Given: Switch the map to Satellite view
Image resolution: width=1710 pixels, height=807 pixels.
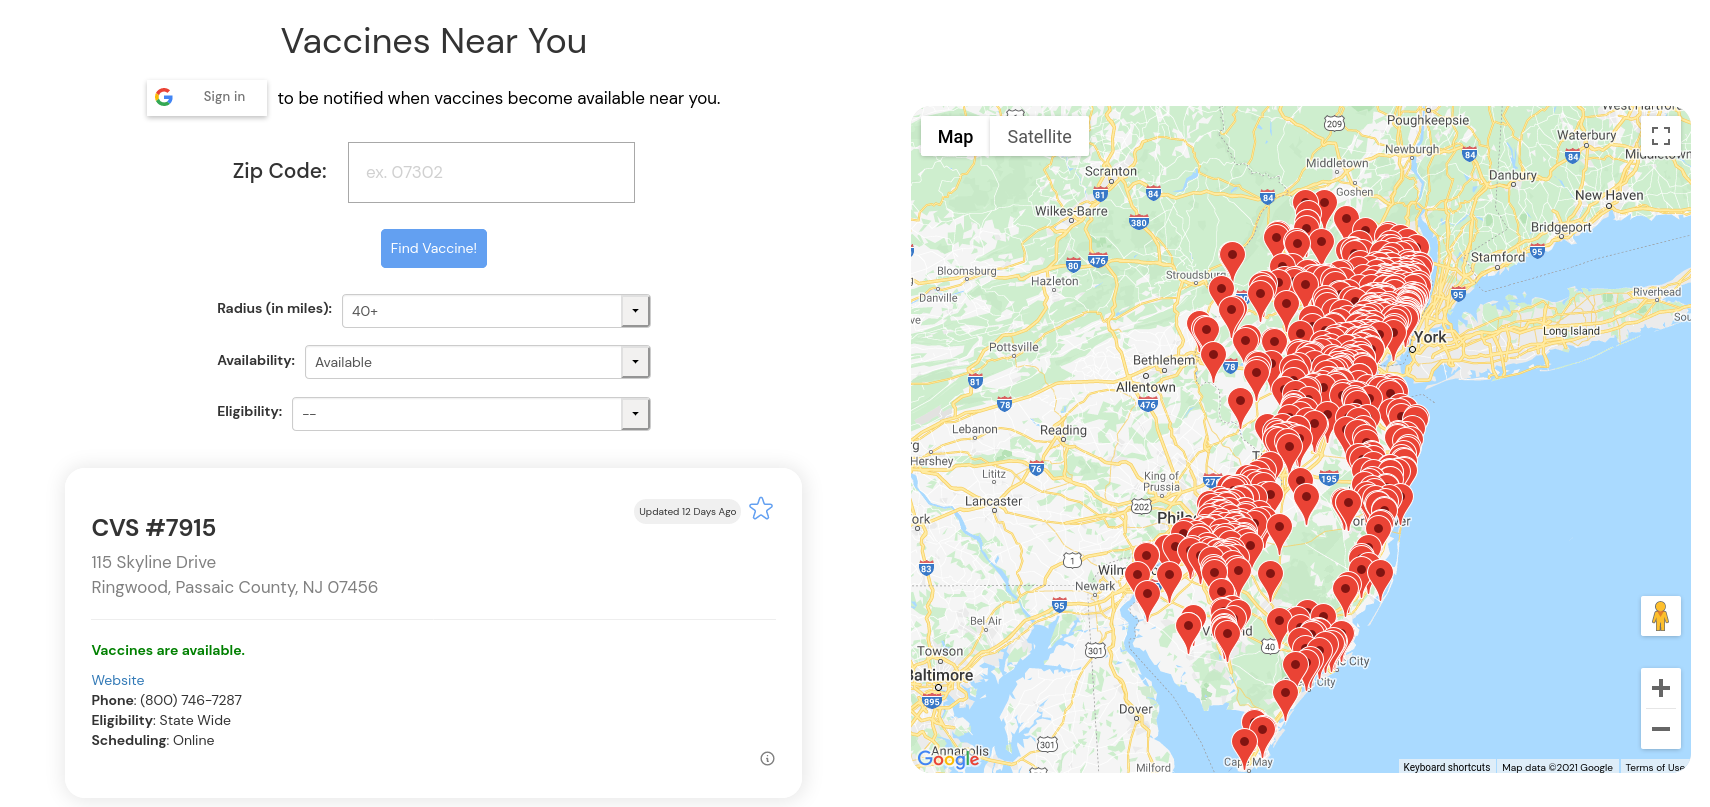Looking at the screenshot, I should pos(1039,137).
